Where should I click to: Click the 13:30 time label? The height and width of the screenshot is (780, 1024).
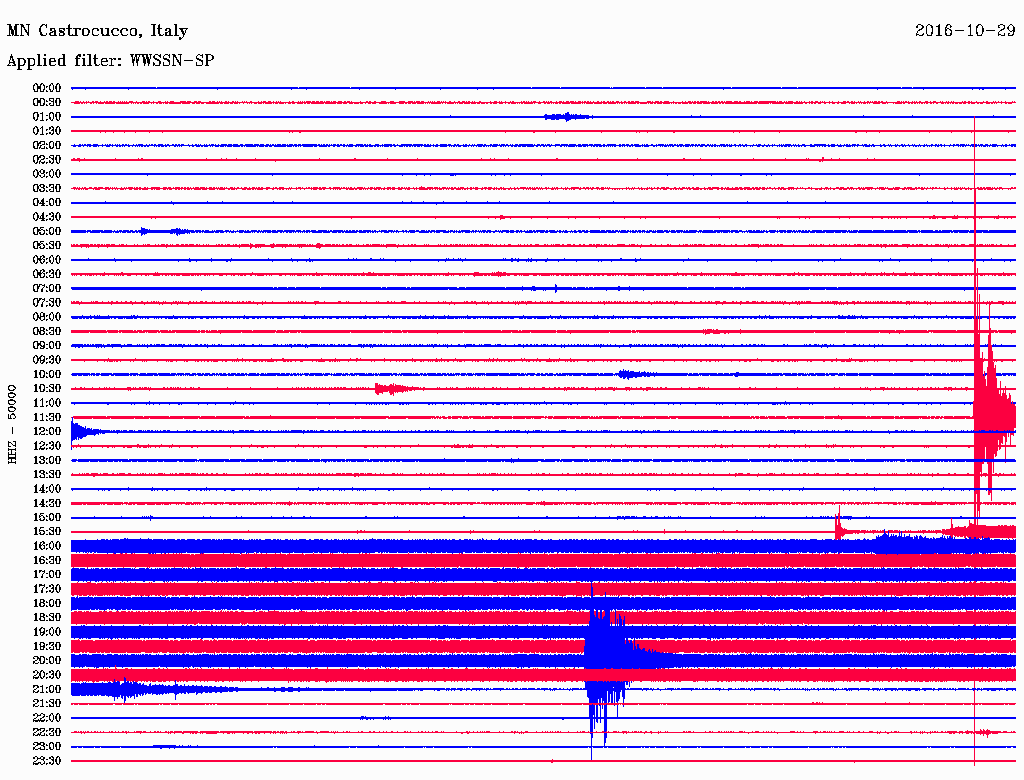(x=47, y=474)
